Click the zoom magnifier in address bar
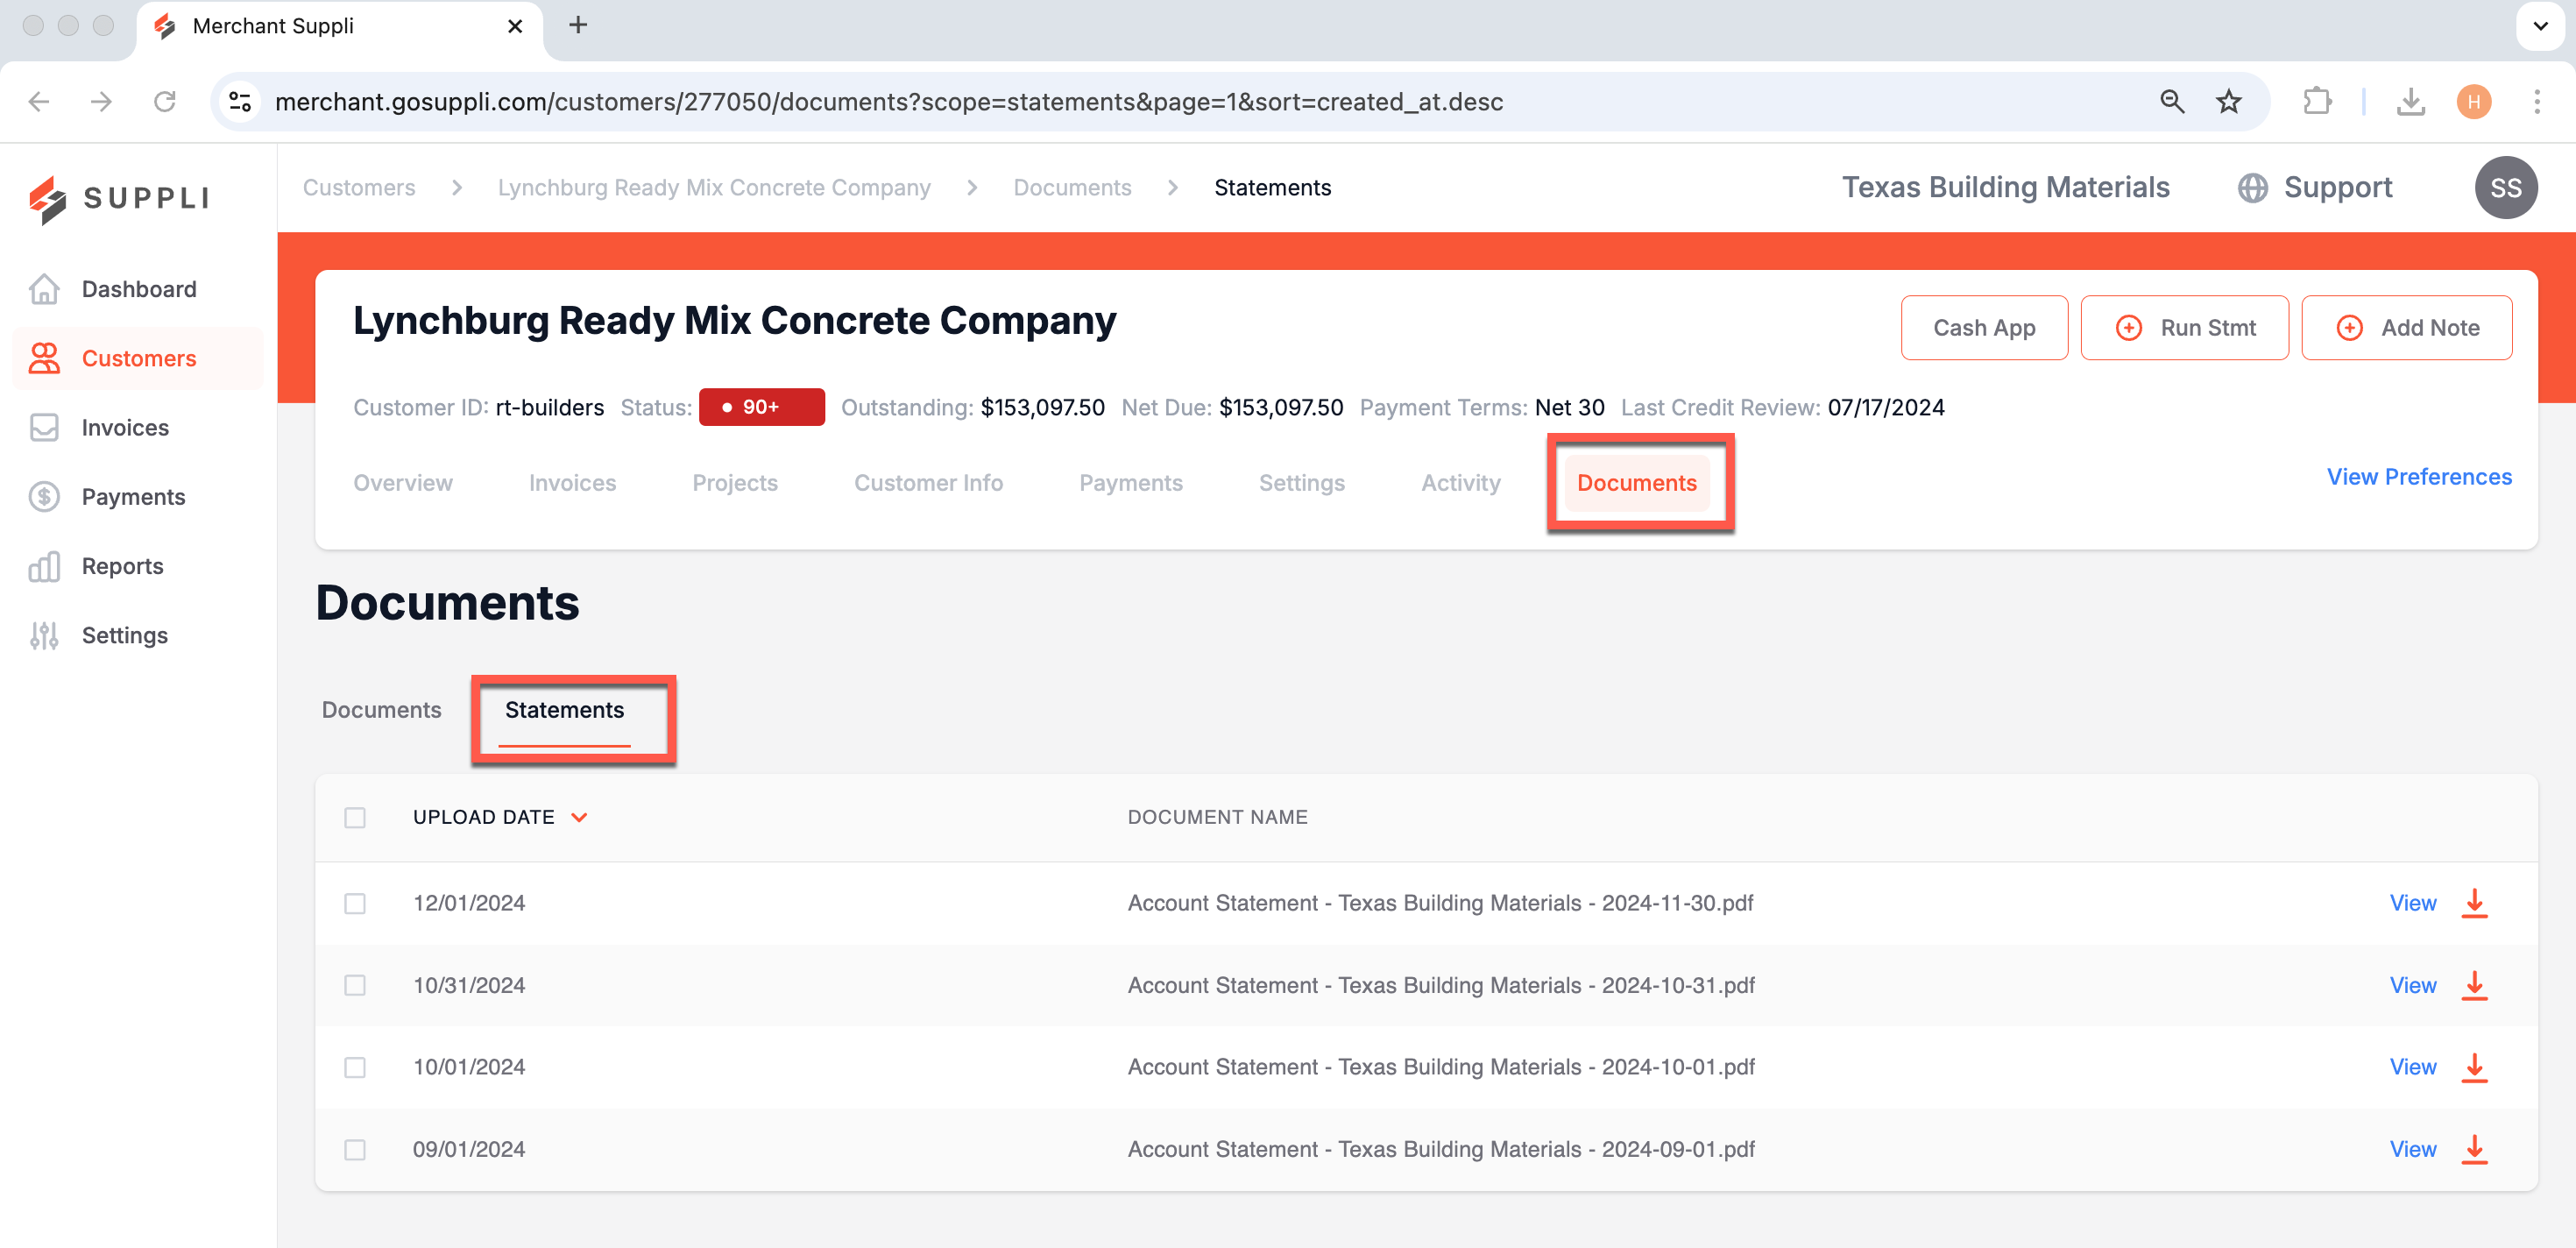 (x=2171, y=101)
